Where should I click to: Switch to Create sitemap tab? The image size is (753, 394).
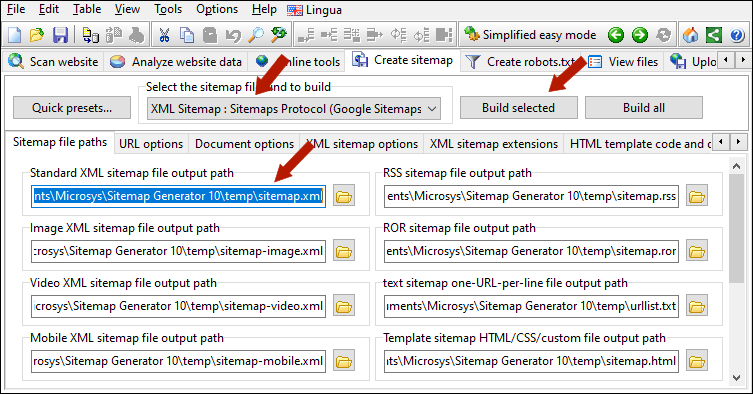click(x=402, y=60)
